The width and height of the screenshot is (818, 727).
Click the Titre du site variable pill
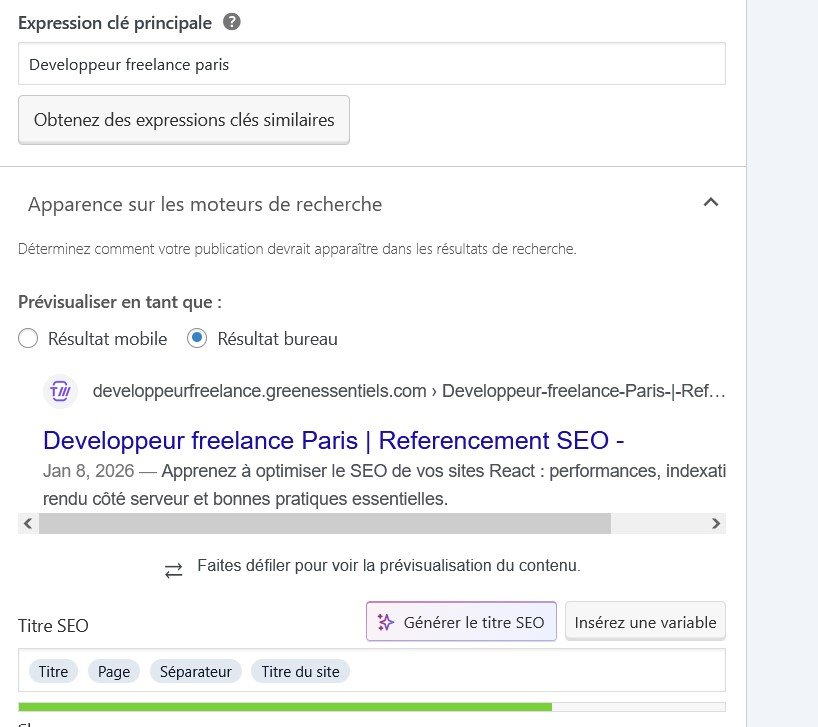[x=300, y=671]
